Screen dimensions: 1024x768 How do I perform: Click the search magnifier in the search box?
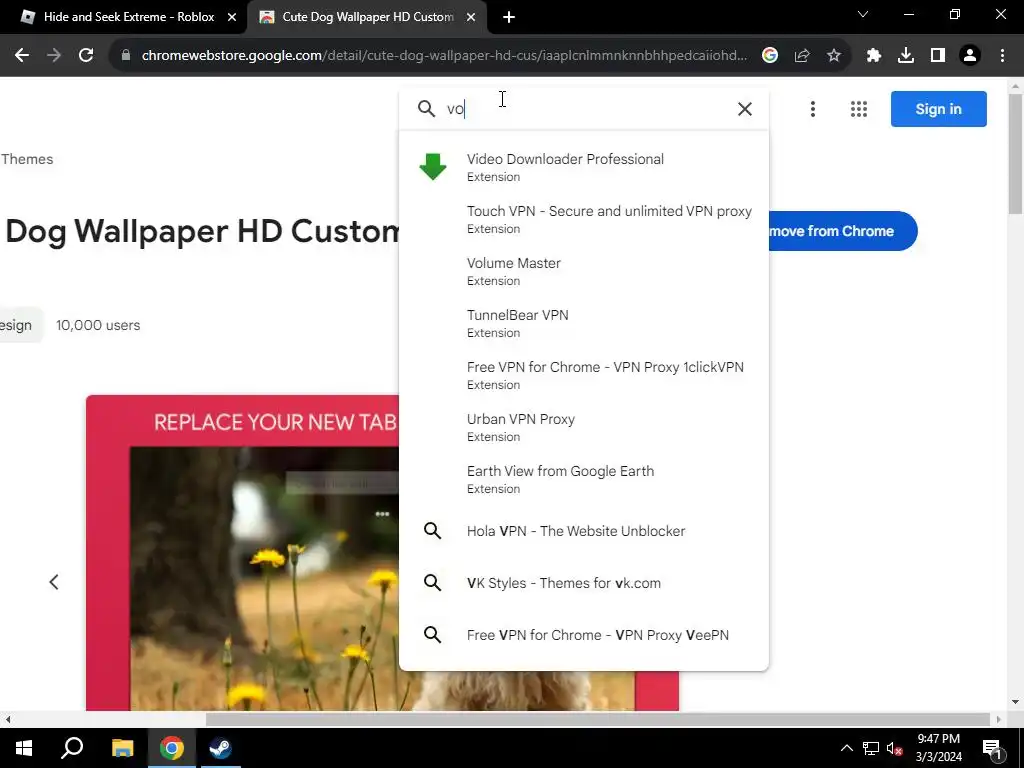426,109
